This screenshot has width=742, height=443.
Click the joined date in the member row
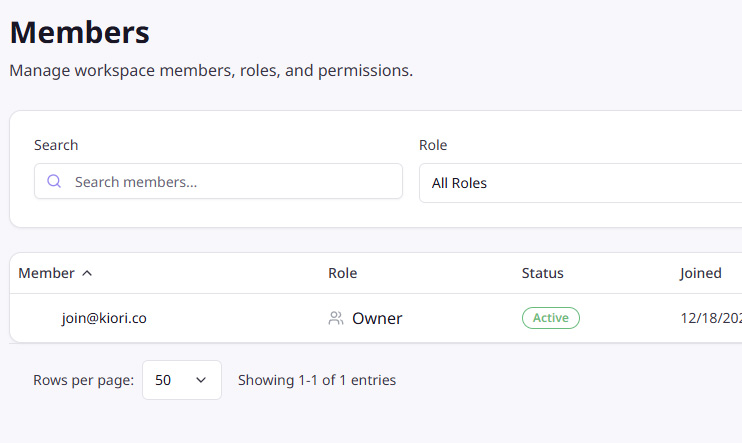tap(710, 319)
